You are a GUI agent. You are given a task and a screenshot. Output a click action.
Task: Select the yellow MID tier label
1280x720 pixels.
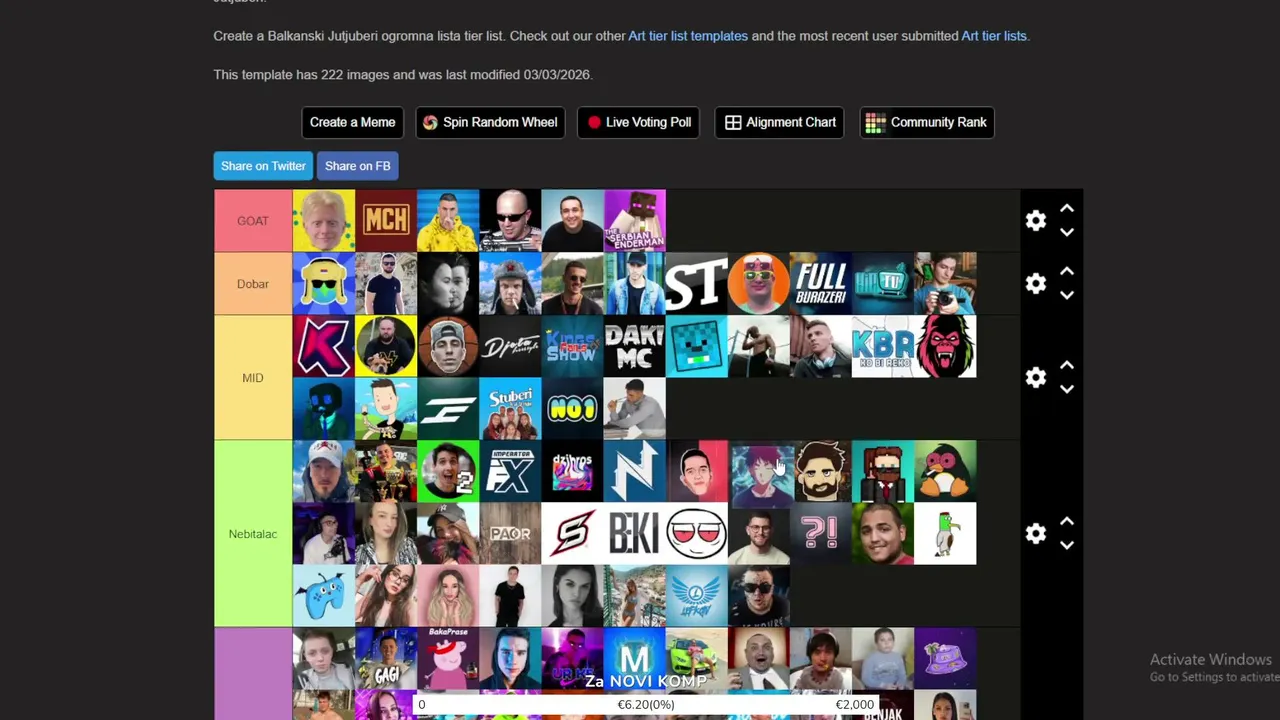click(253, 378)
